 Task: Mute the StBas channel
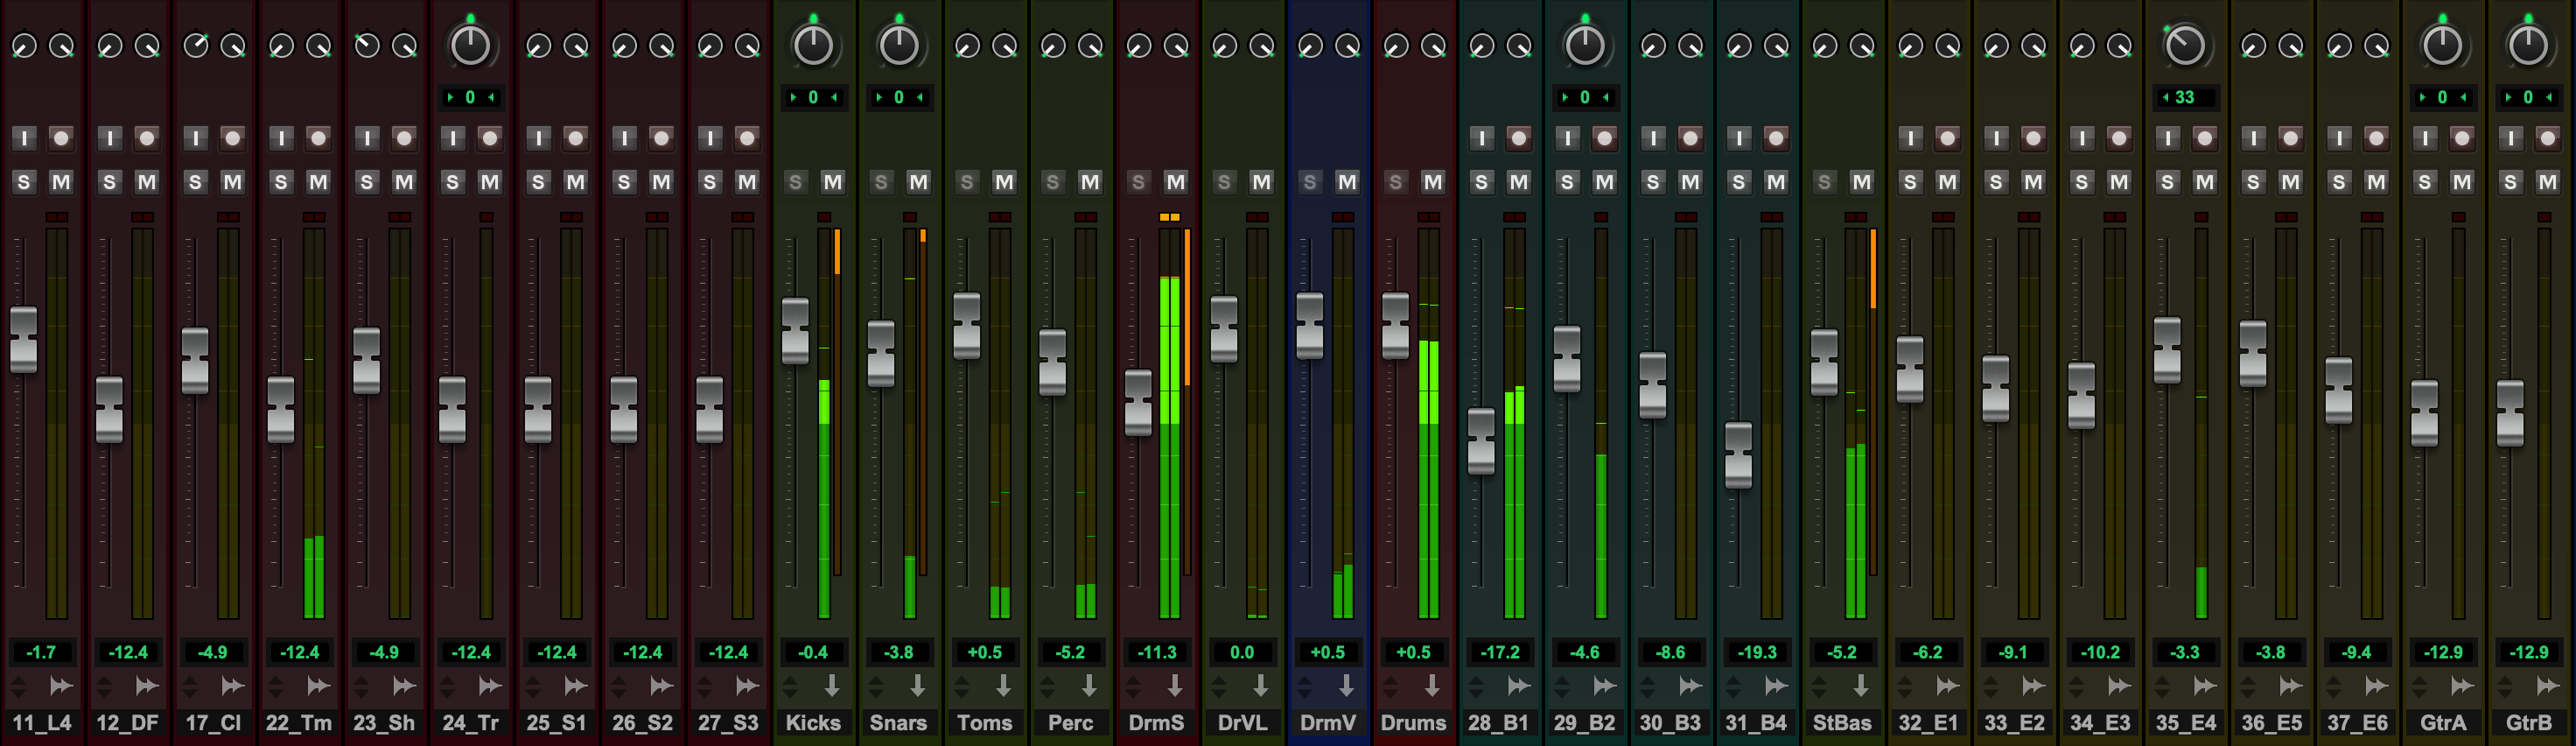click(1861, 182)
